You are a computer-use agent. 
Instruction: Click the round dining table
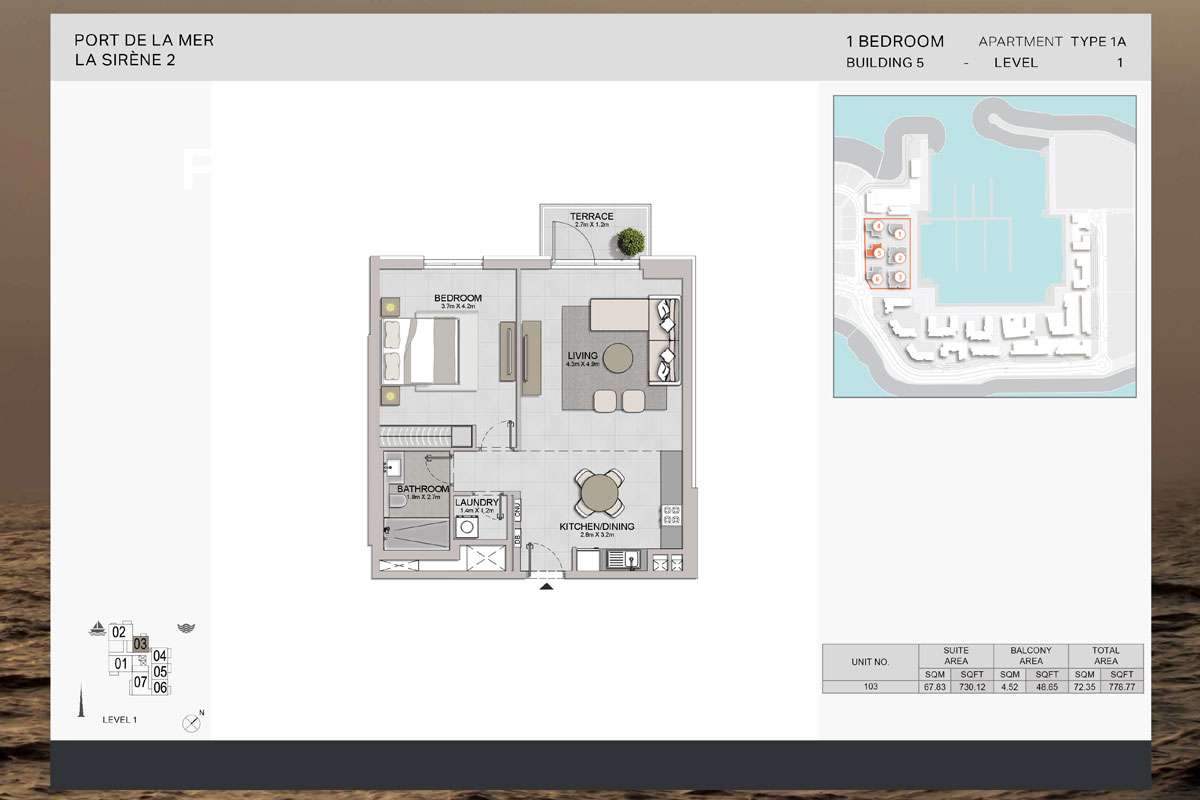pyautogui.click(x=599, y=493)
